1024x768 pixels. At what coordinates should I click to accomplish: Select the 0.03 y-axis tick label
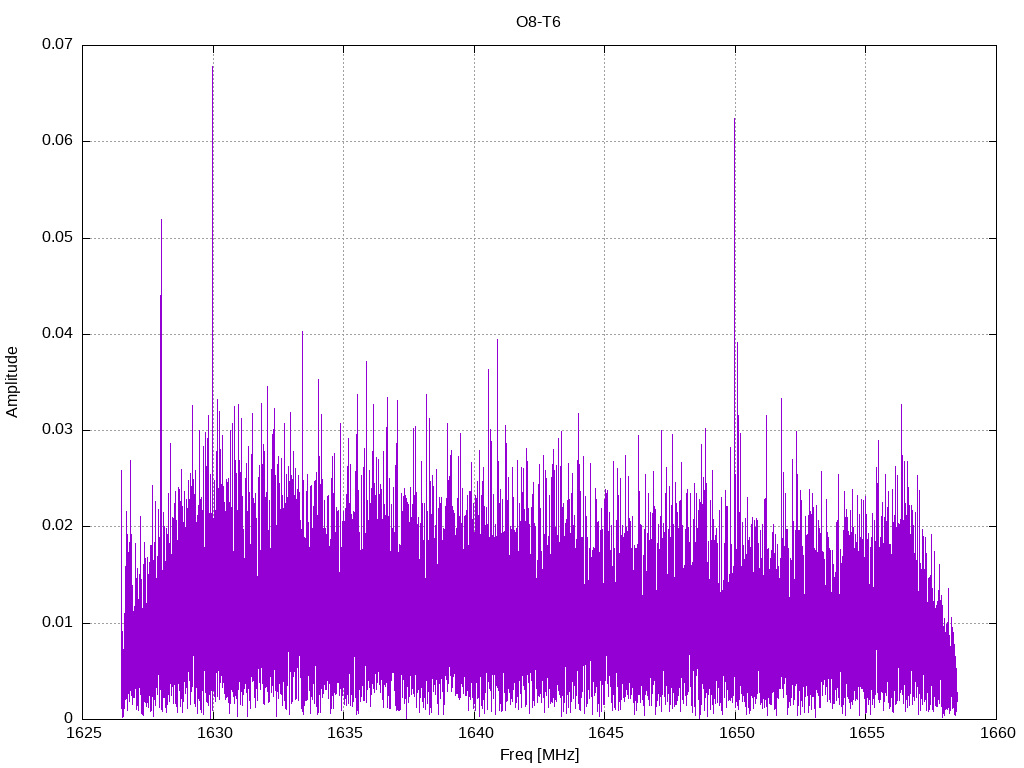coord(57,430)
